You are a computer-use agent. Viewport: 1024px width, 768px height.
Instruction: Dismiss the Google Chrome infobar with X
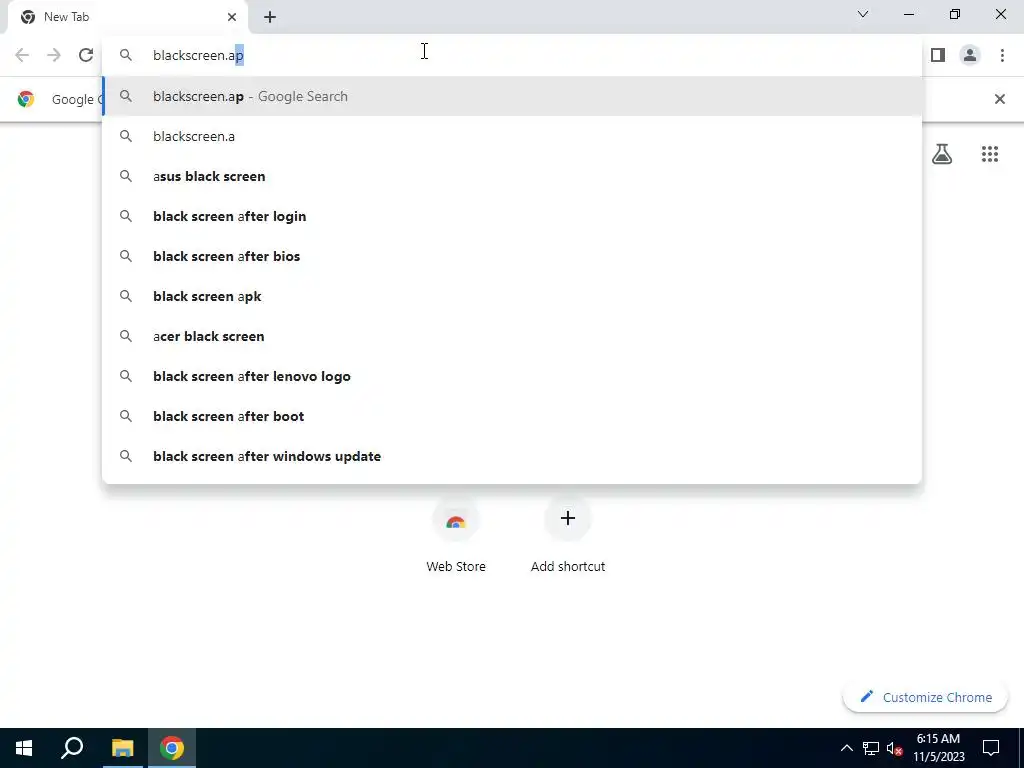point(999,99)
